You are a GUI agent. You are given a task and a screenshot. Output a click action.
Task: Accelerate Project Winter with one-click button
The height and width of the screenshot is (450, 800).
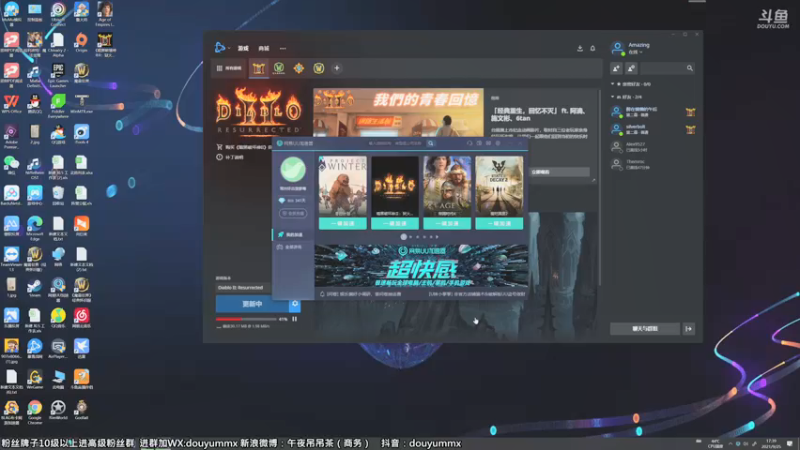tap(342, 223)
